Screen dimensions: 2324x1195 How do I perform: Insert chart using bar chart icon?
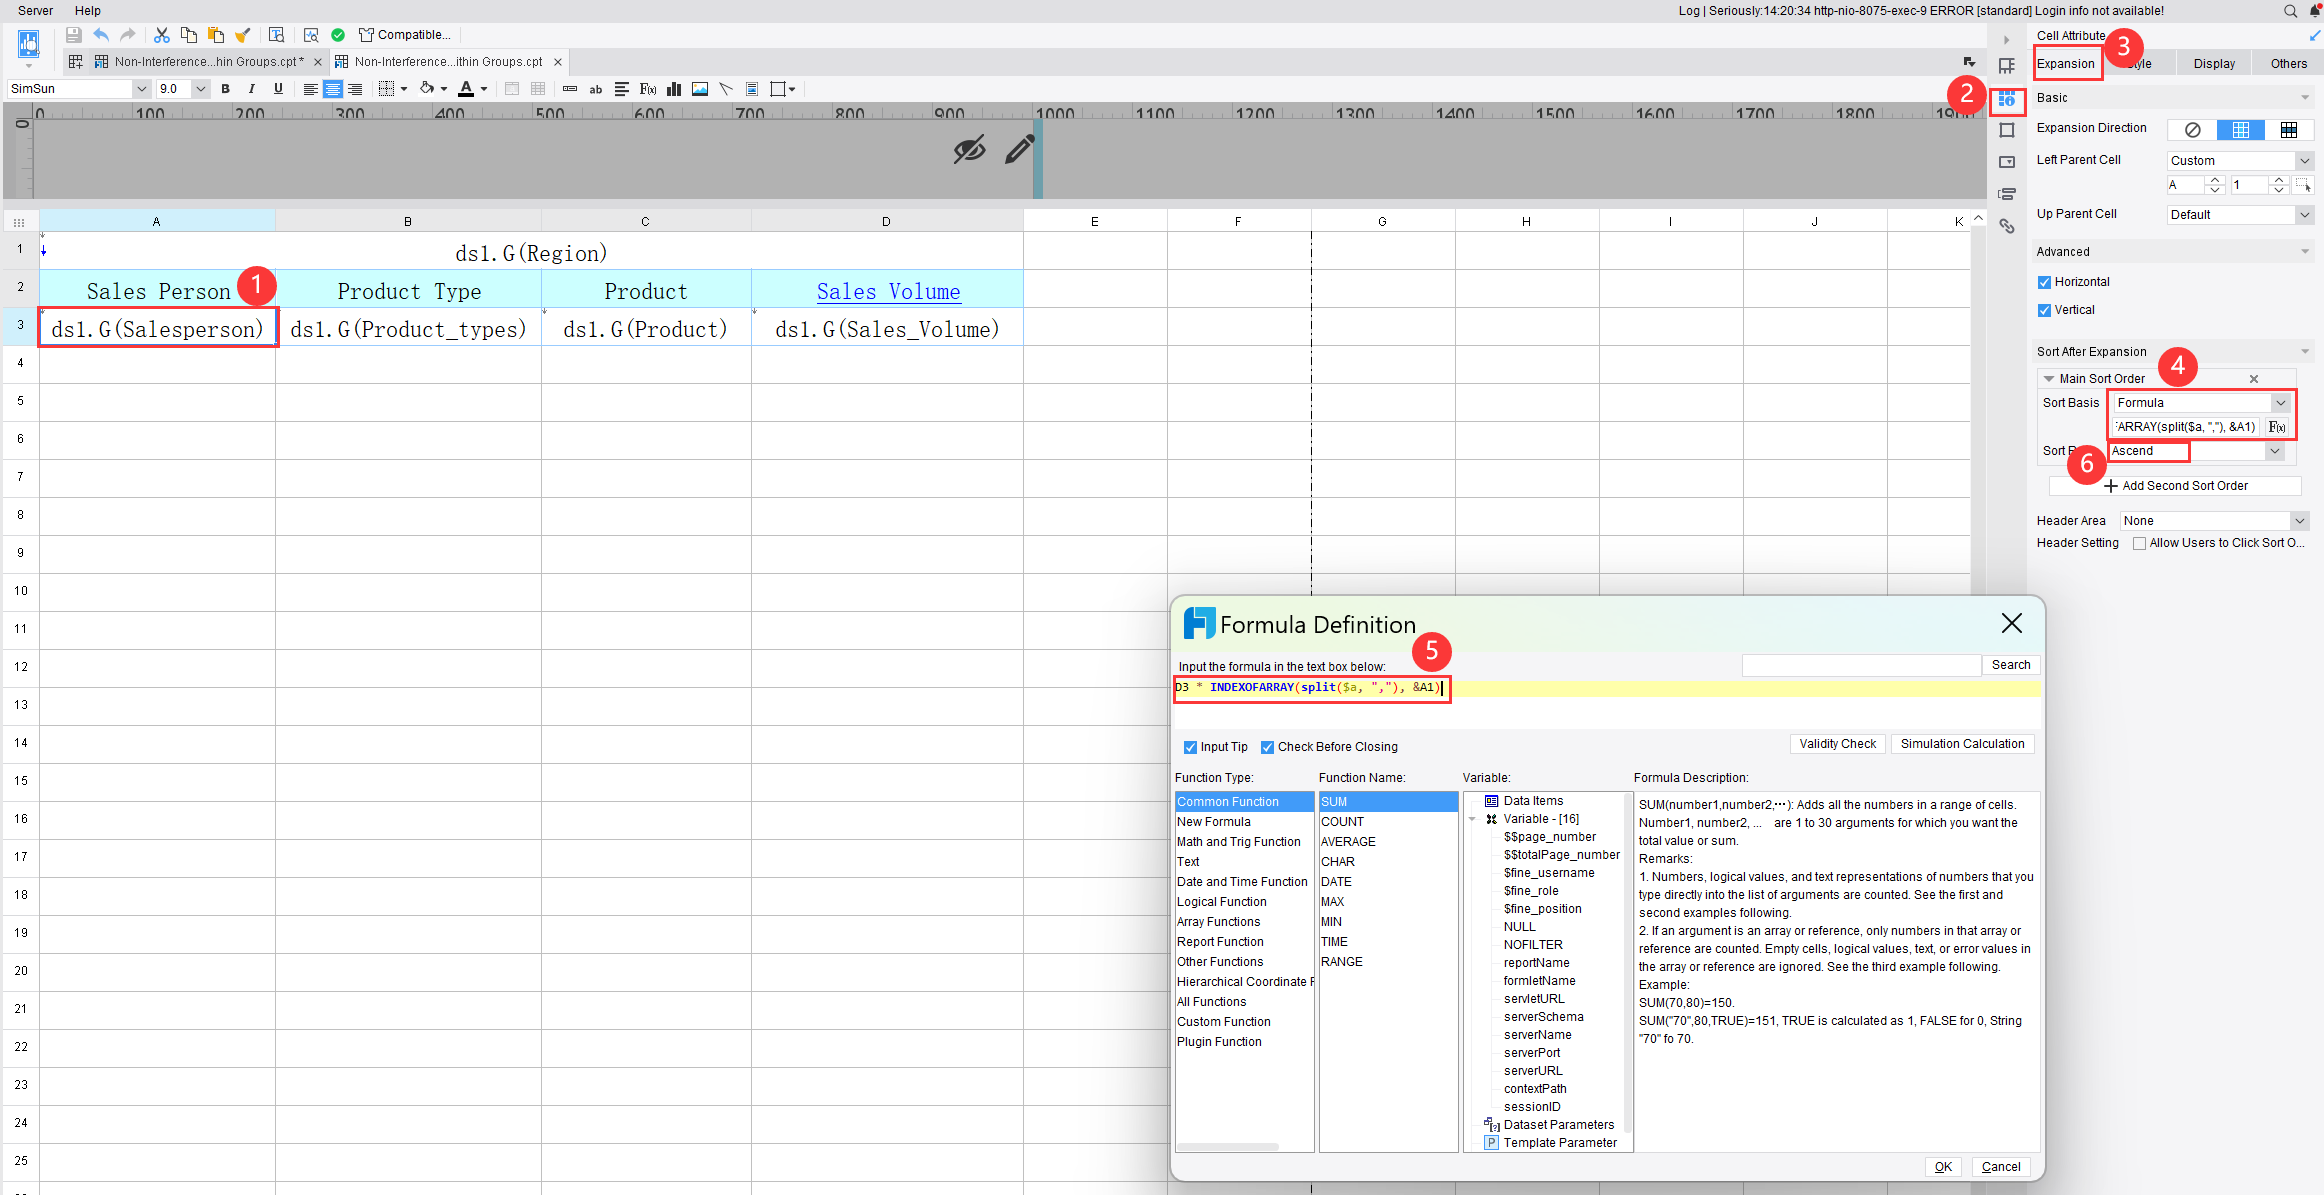(x=674, y=89)
